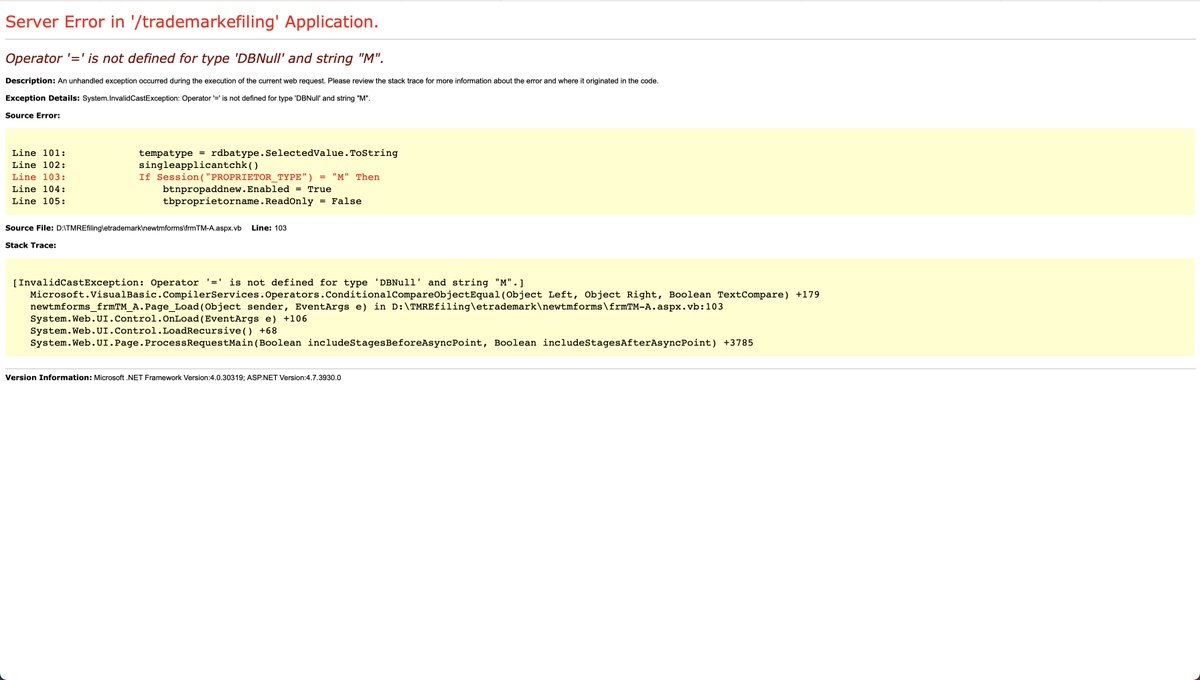This screenshot has width=1200, height=680.
Task: Click red line 103 If Session statement
Action: [x=196, y=177]
